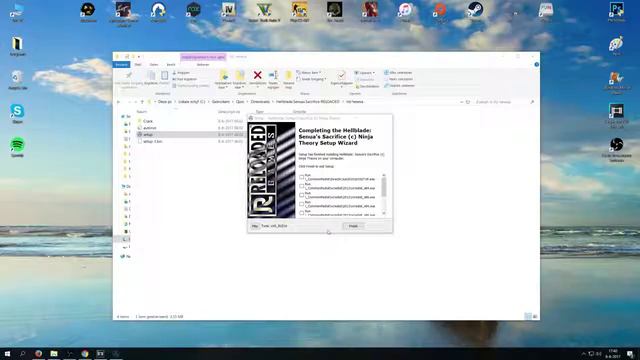Image resolution: width=640 pixels, height=360 pixels.
Task: Click the Explorer search field
Action: tap(504, 102)
